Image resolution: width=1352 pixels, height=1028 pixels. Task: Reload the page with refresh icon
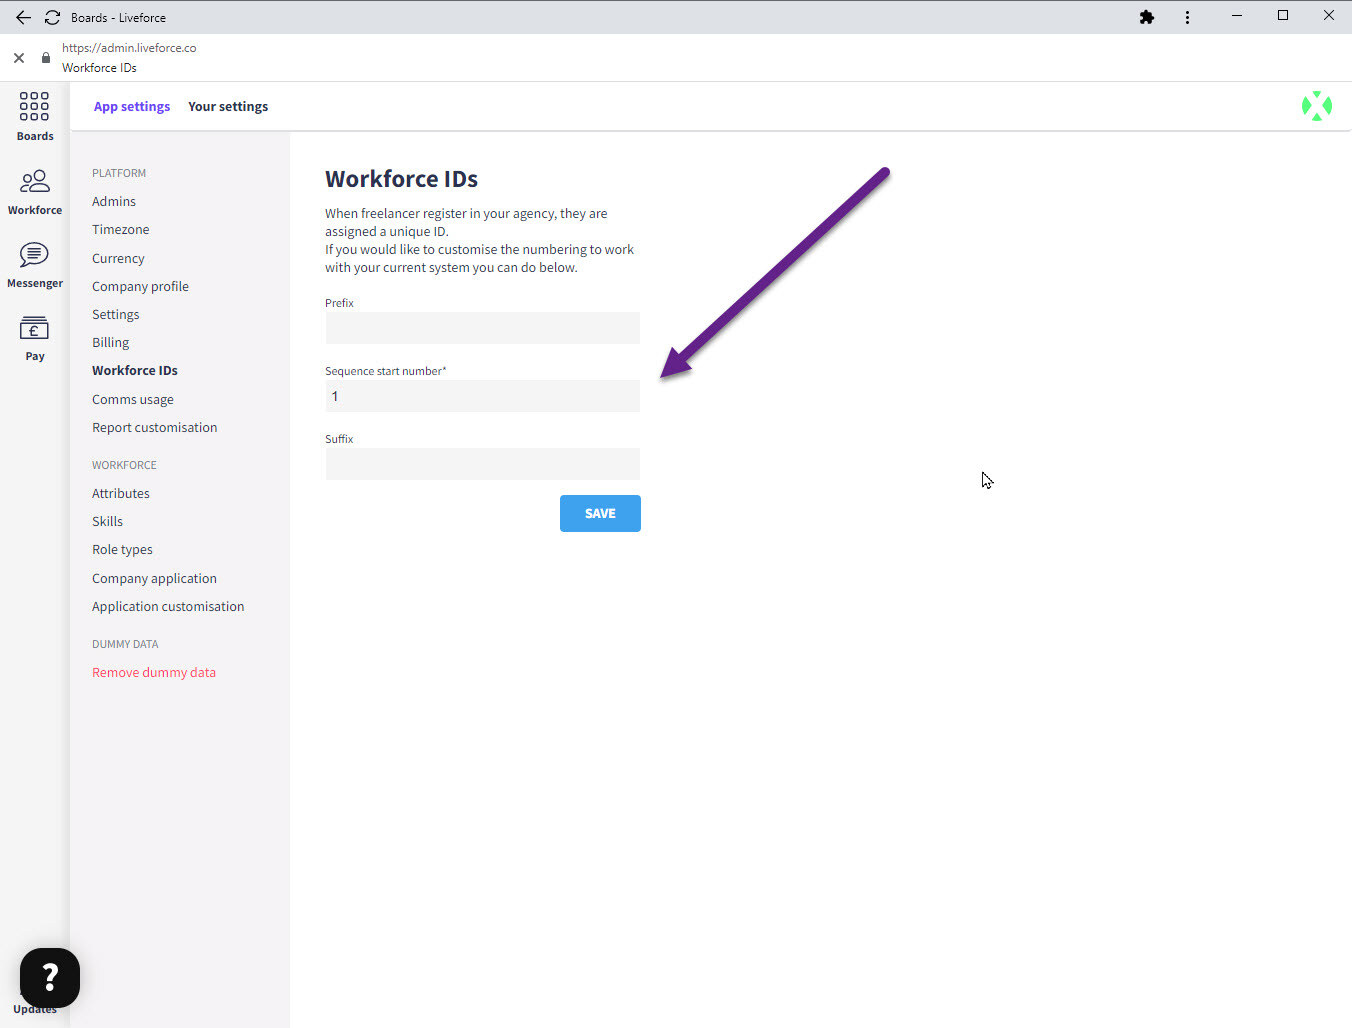(x=52, y=17)
